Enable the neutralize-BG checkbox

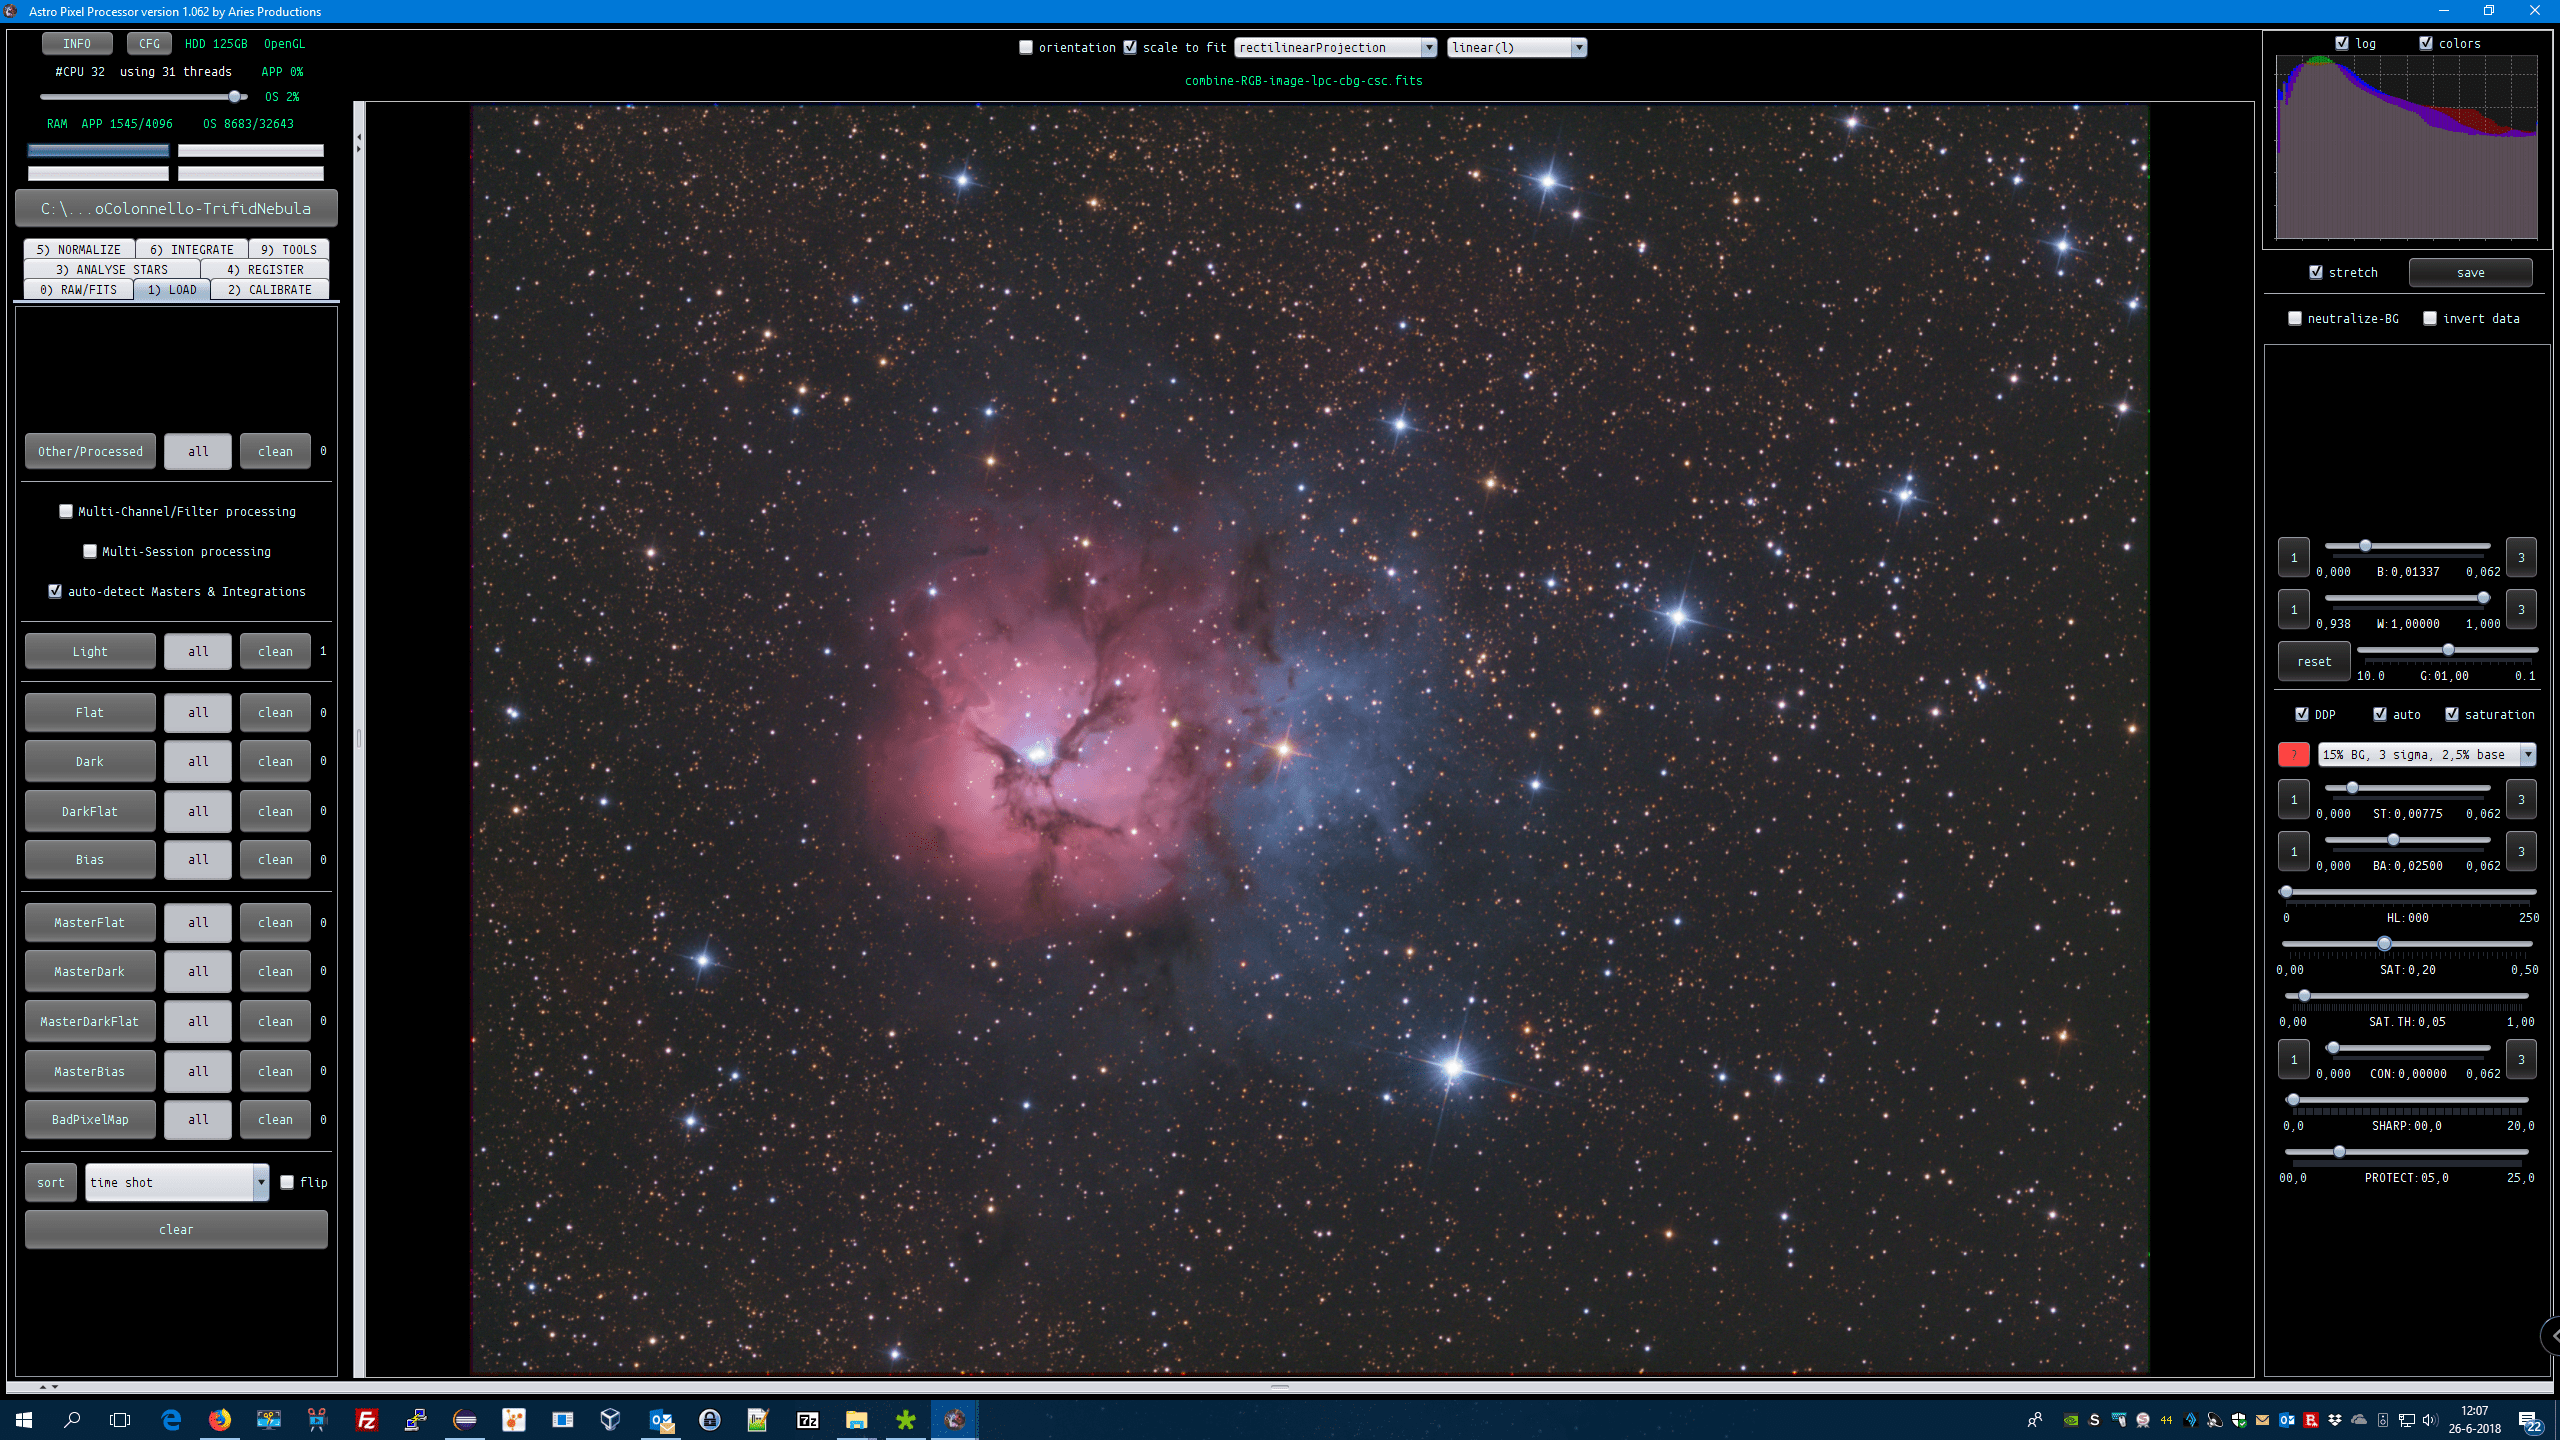tap(2295, 319)
